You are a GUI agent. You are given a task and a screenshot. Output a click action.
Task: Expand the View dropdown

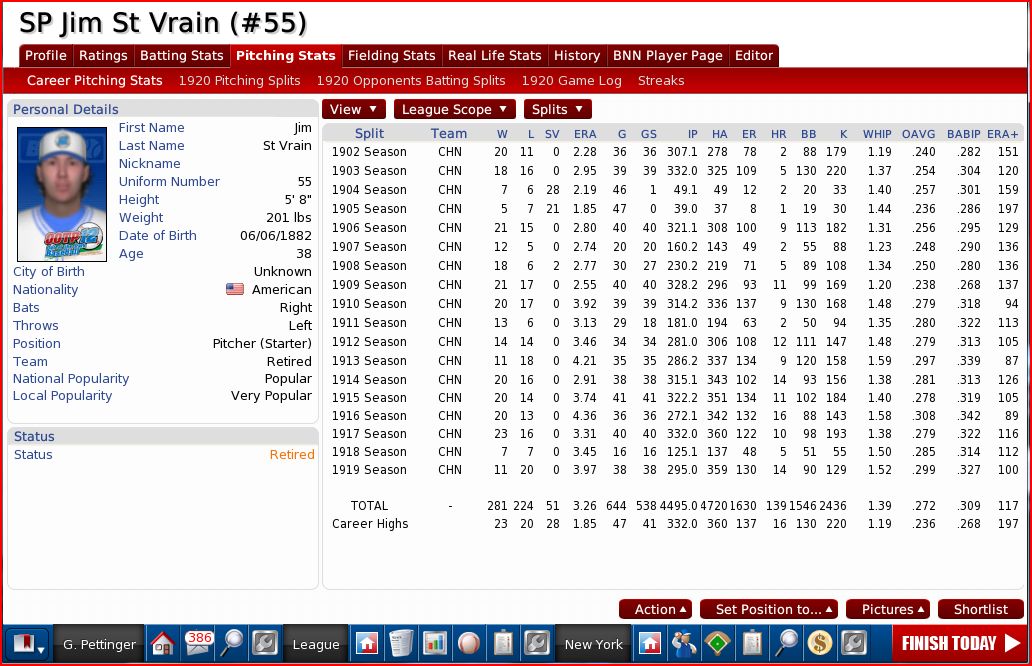coord(353,109)
